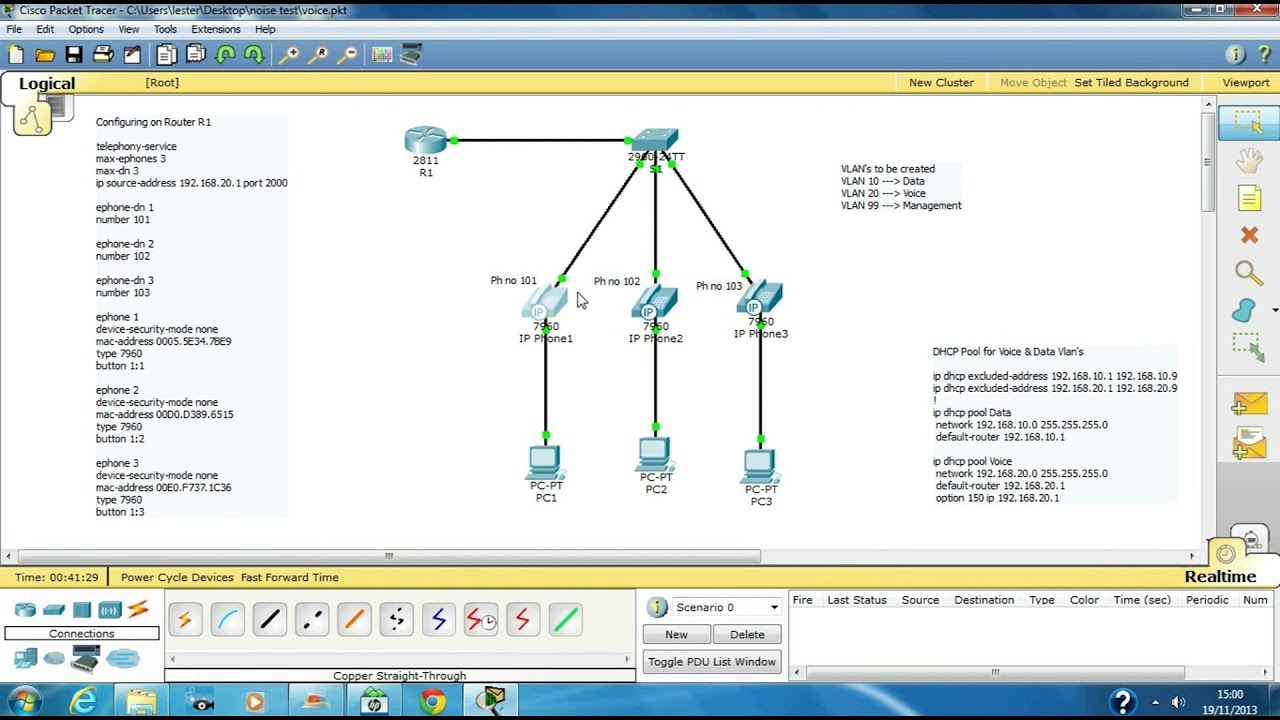Switch to the Realtime mode tab
This screenshot has width=1280, height=720.
click(1219, 577)
